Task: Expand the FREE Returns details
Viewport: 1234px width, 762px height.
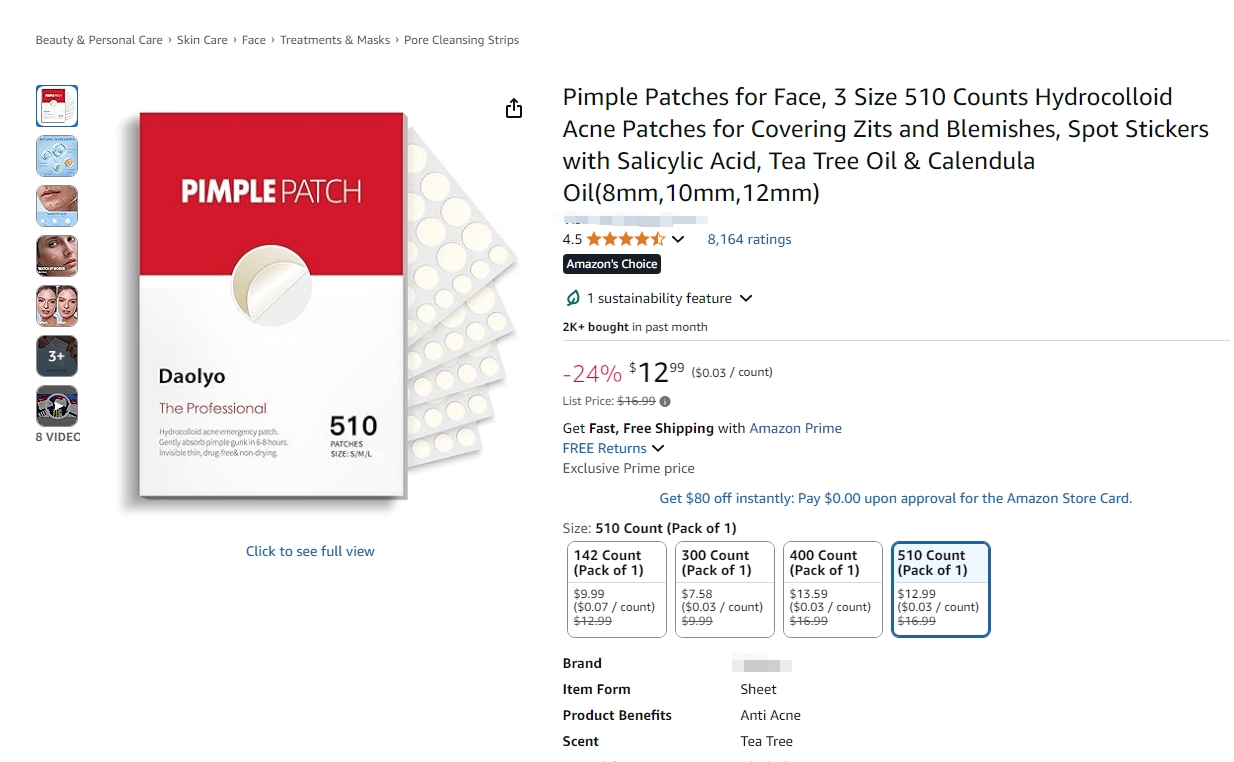Action: point(658,448)
